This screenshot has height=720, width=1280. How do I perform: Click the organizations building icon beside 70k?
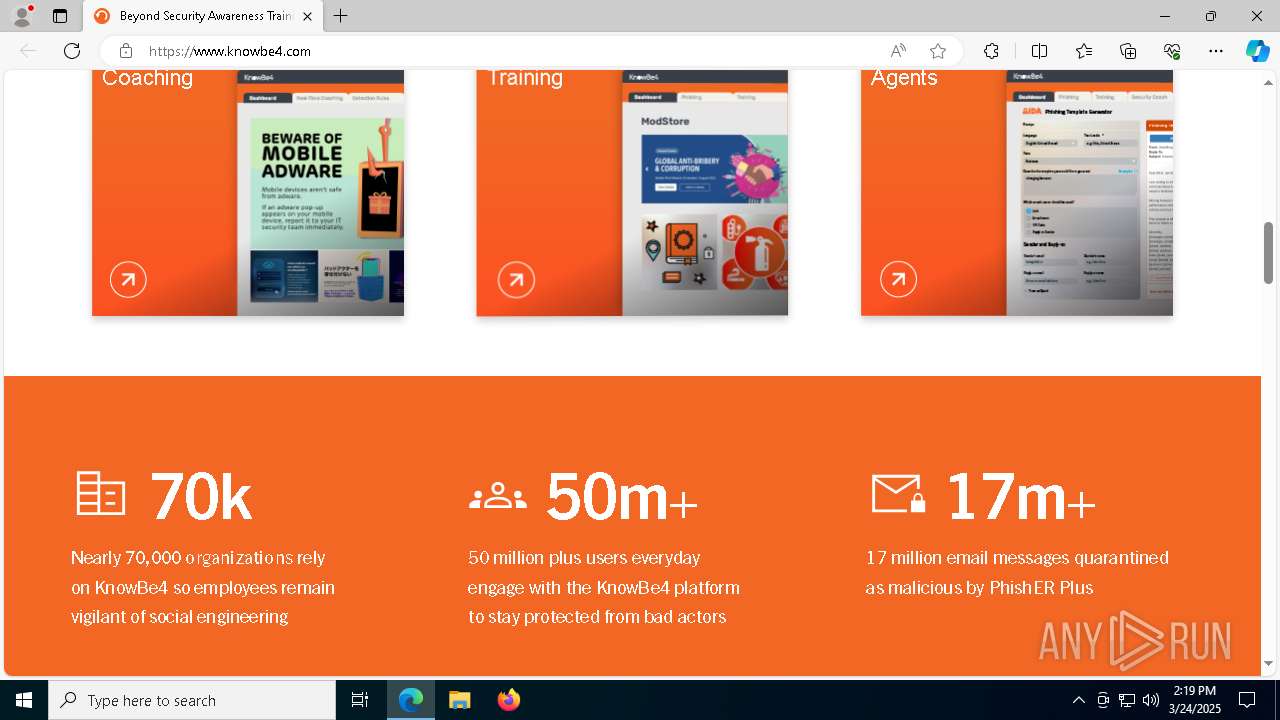[x=101, y=494]
